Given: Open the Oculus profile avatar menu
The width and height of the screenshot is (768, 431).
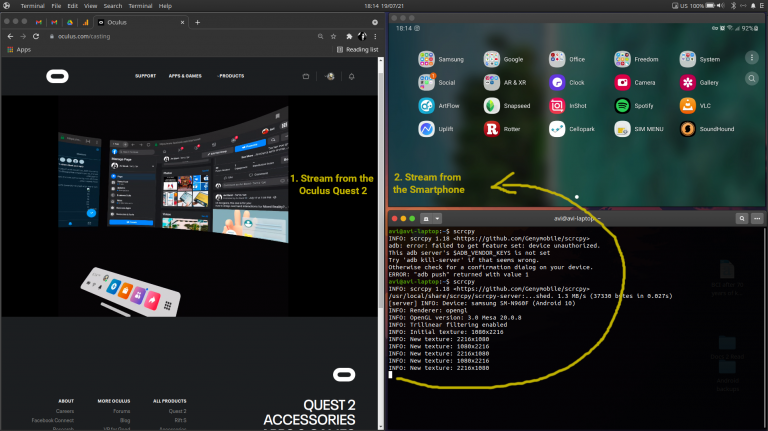Looking at the screenshot, I should click(x=331, y=76).
